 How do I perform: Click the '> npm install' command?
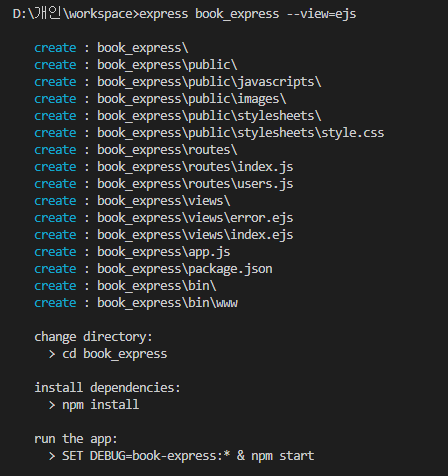[x=94, y=405]
